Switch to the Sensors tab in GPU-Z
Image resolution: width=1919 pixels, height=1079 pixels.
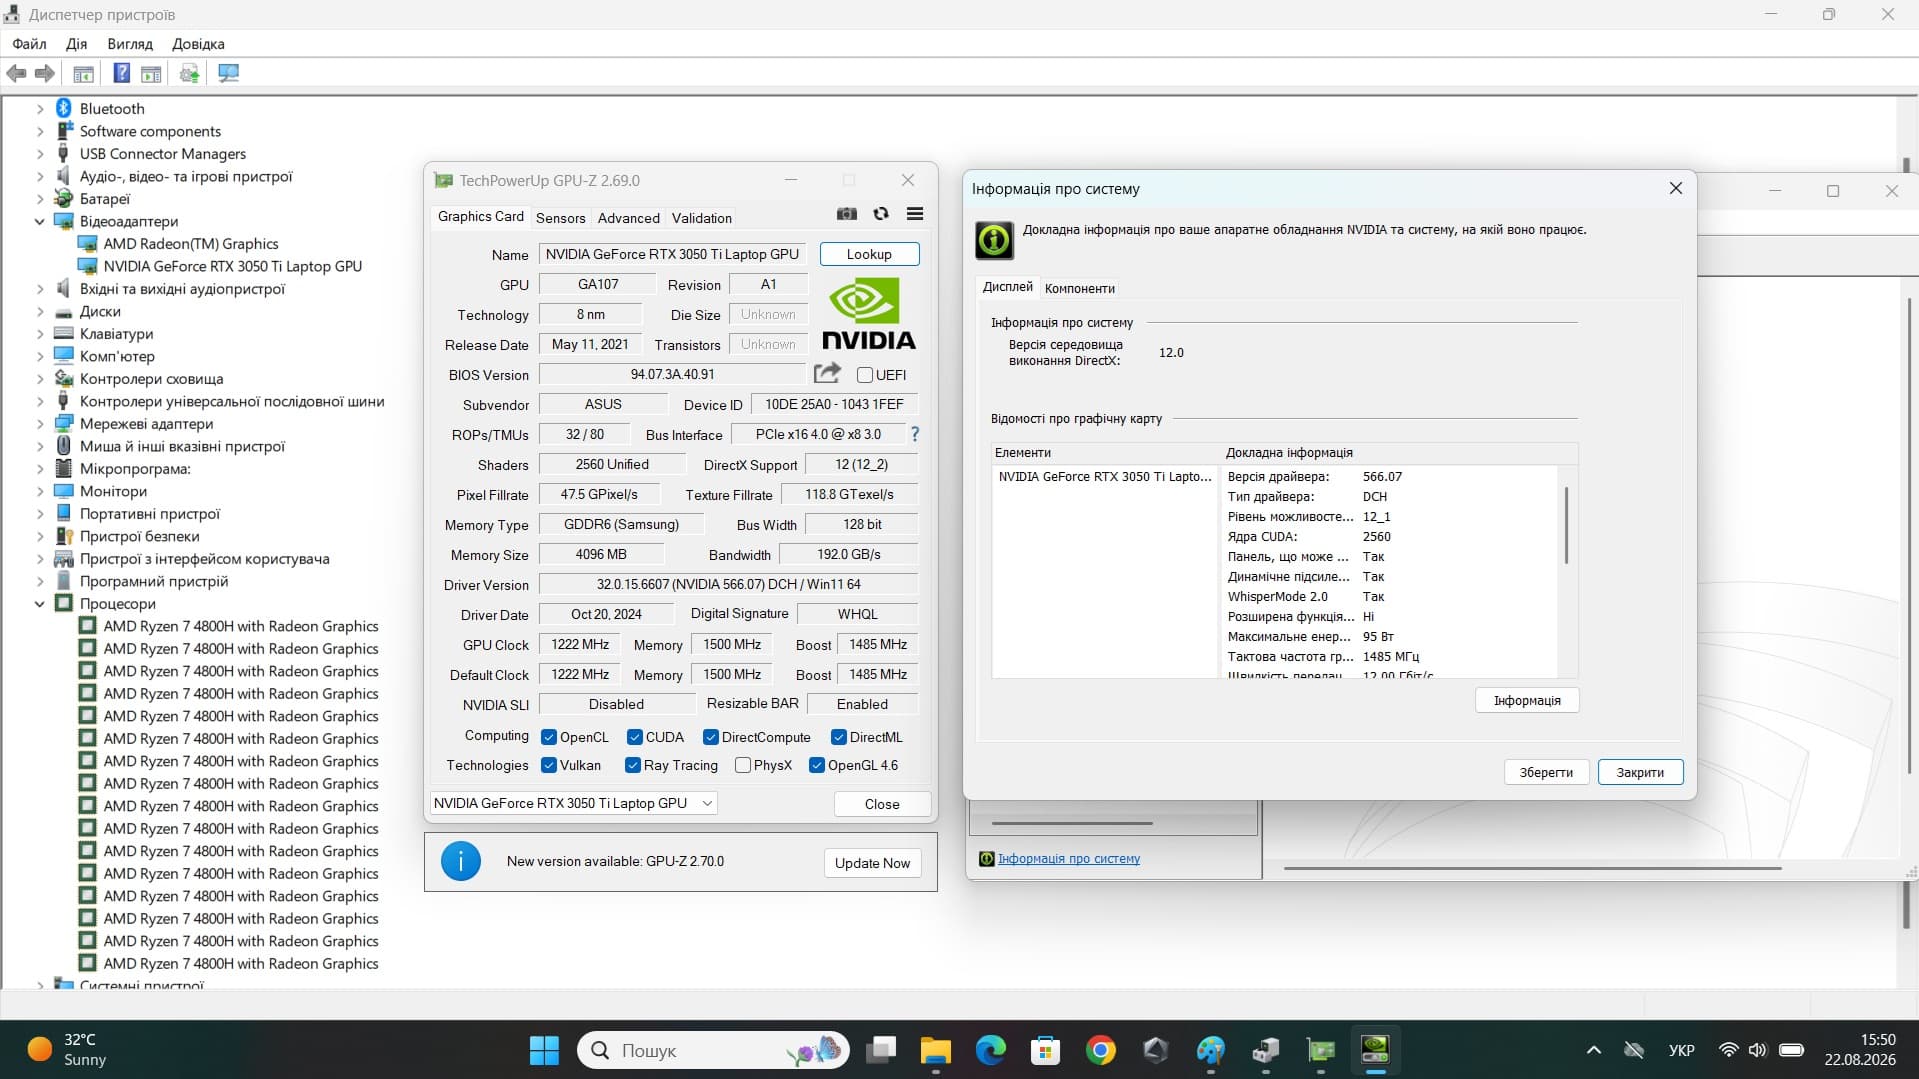click(x=560, y=218)
